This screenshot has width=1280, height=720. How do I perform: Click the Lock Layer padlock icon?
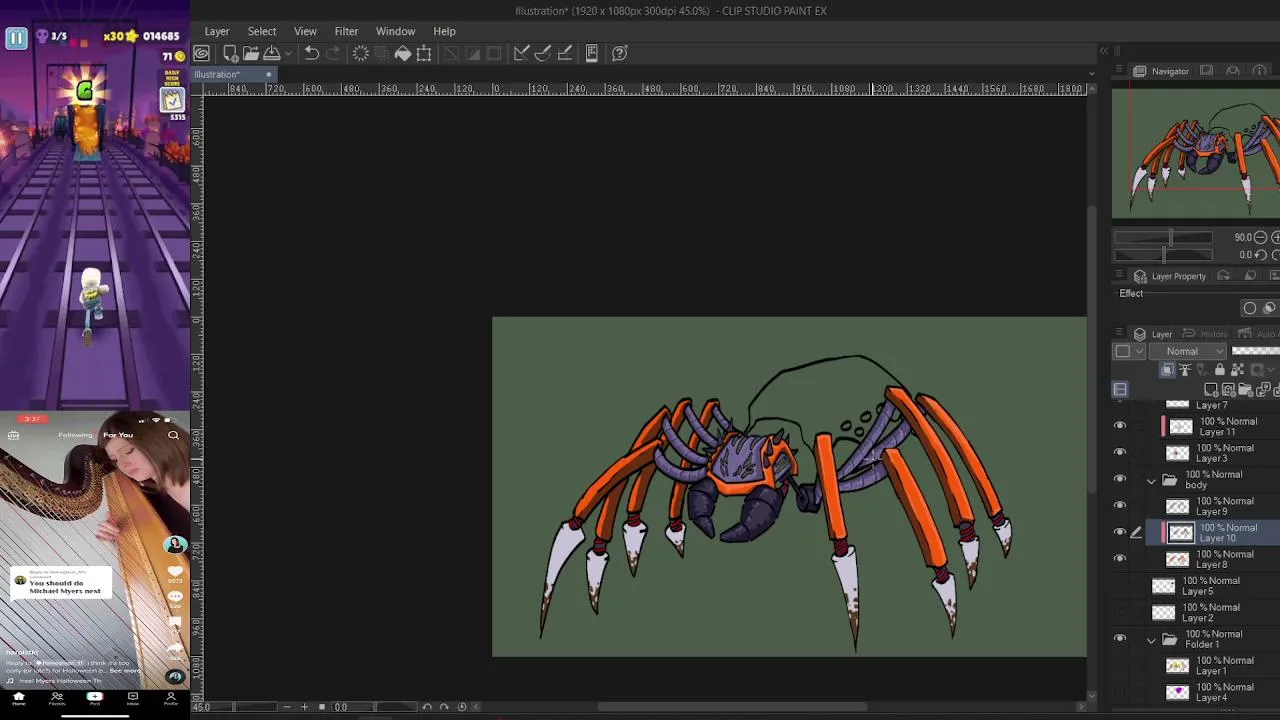[1219, 370]
